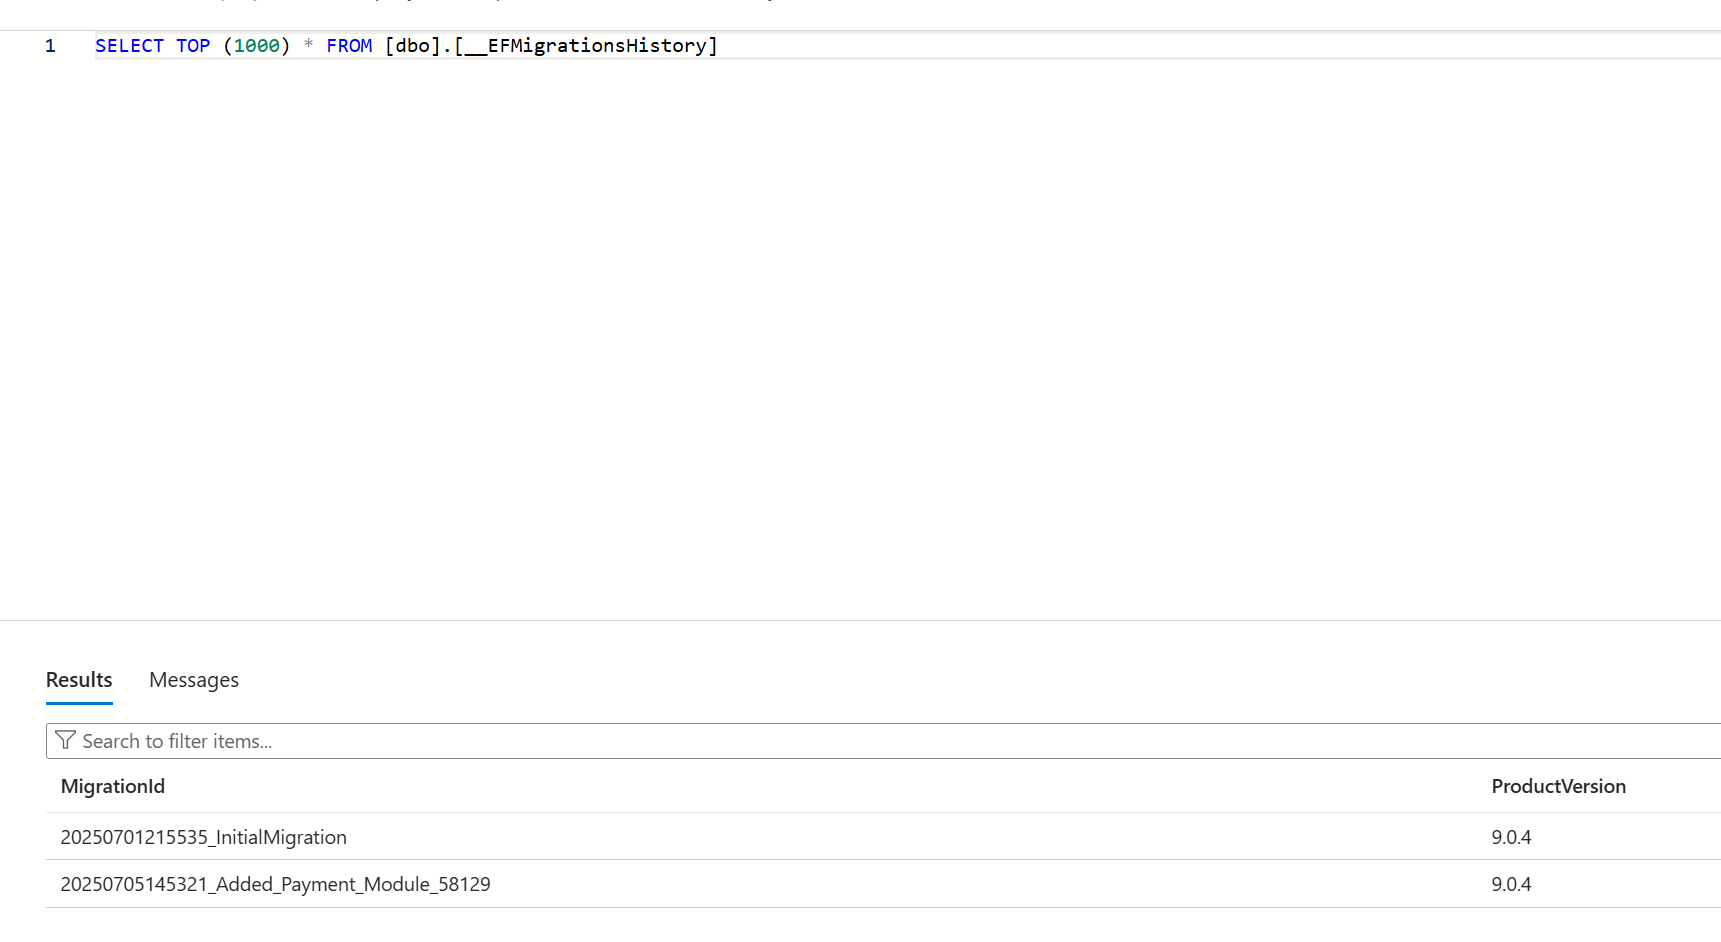Select the 20250701215535_InitialMigration cell
1721x942 pixels.
pos(204,837)
